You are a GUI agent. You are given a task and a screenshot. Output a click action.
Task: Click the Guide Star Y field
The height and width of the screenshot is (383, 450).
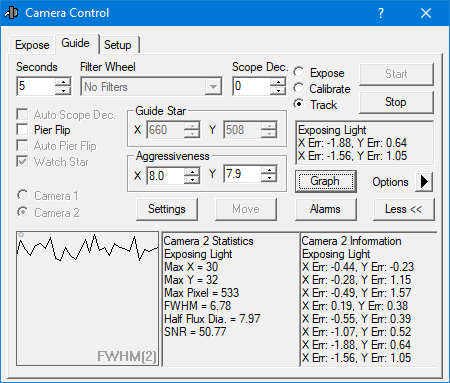[x=242, y=130]
